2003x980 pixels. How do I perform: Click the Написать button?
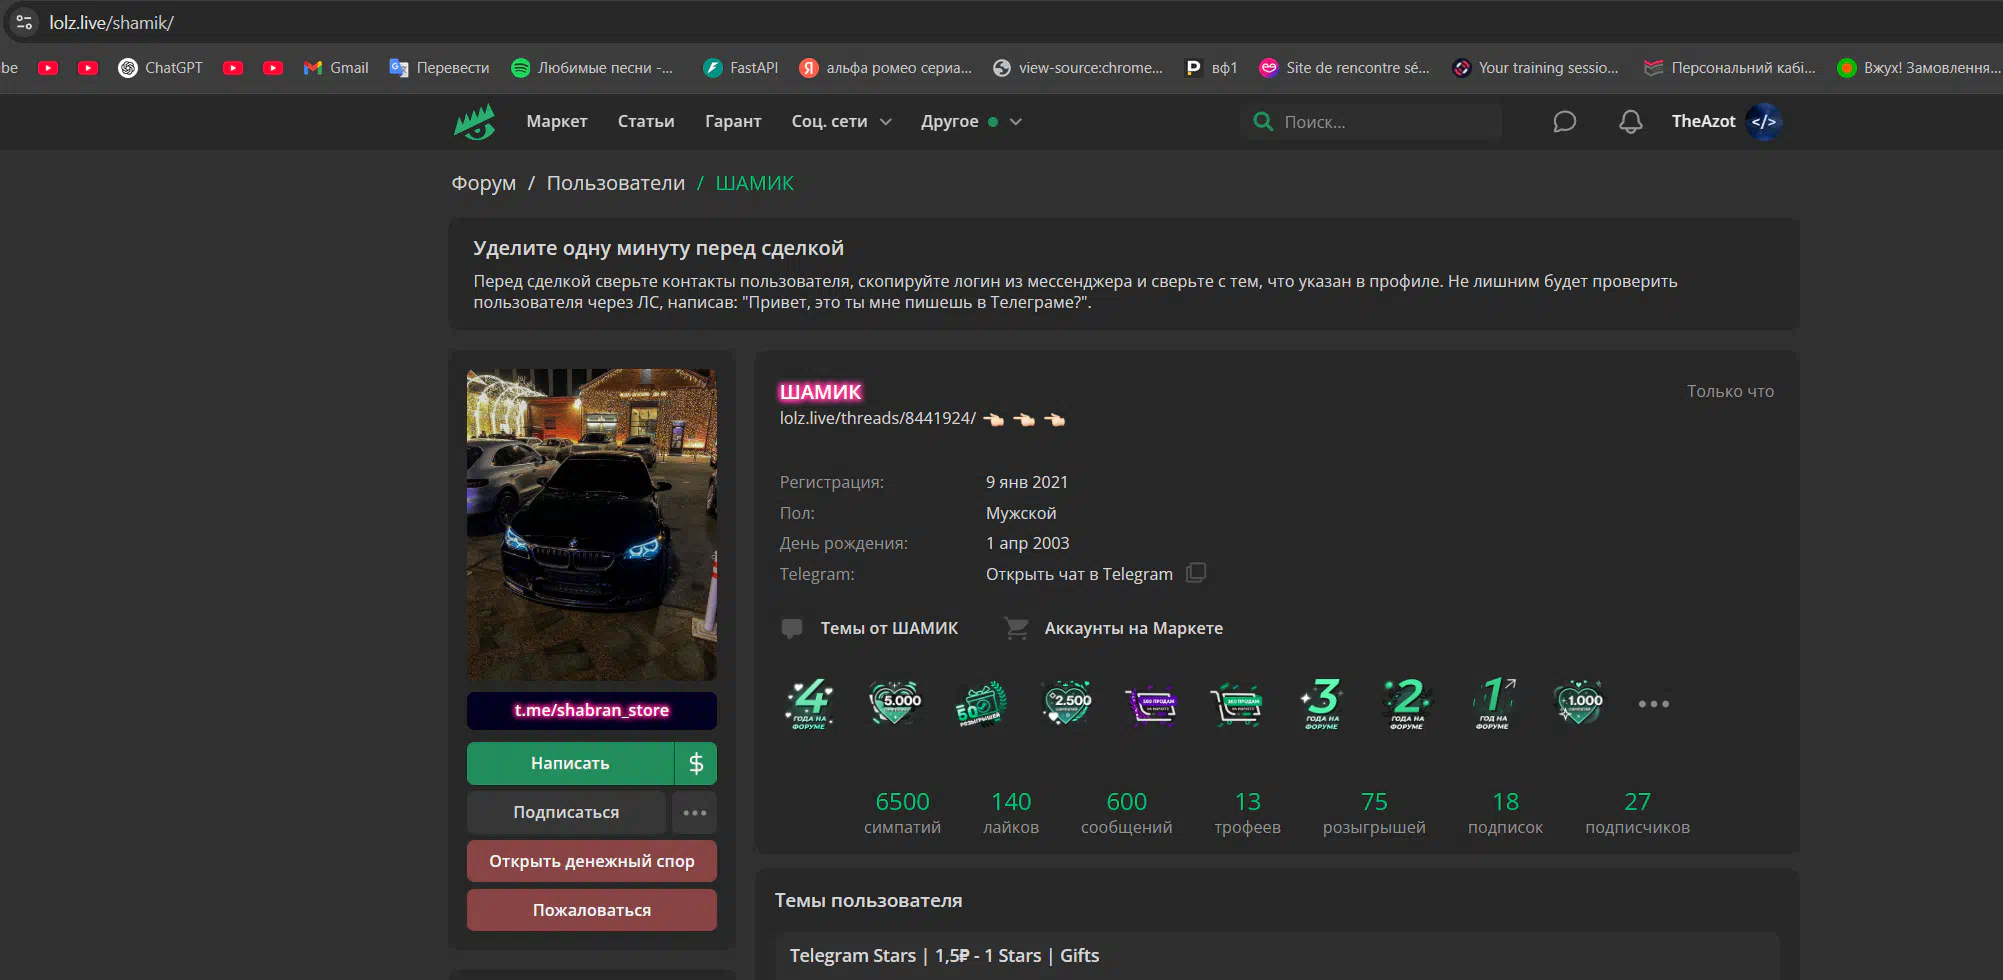(x=570, y=763)
